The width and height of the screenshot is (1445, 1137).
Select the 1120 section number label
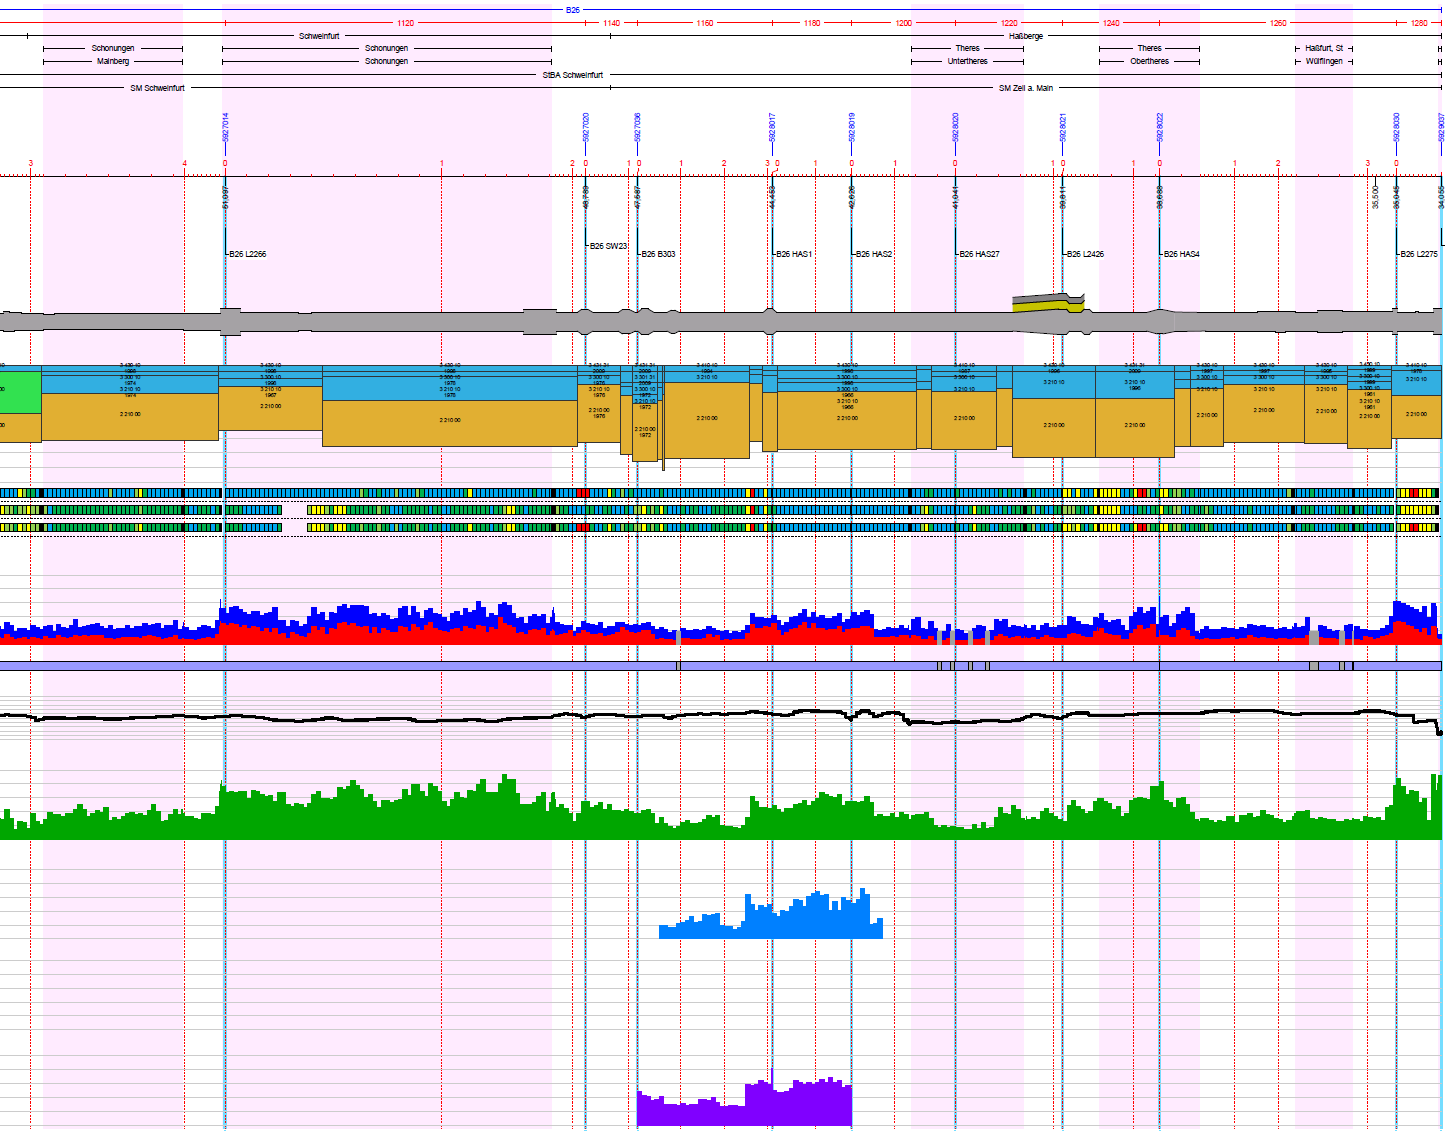(x=405, y=23)
